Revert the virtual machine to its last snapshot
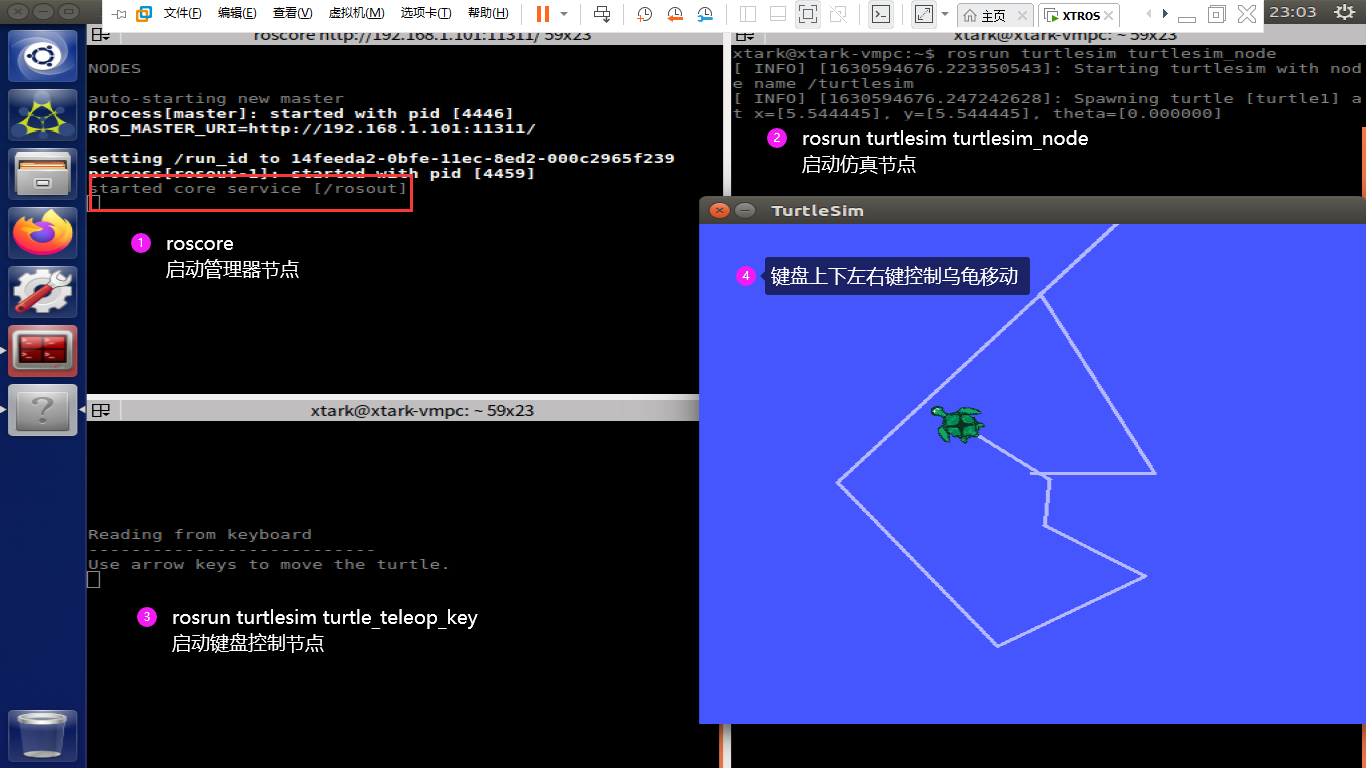 (675, 14)
